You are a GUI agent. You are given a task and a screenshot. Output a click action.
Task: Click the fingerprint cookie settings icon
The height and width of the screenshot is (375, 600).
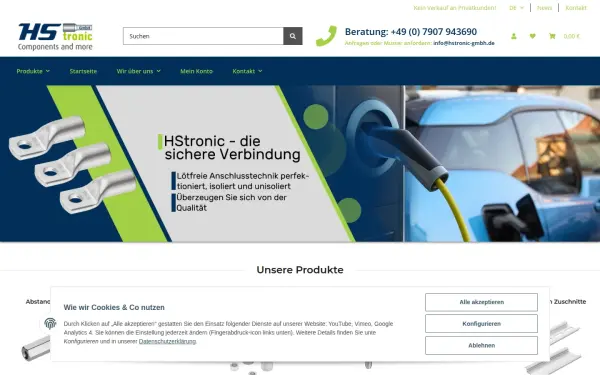pyautogui.click(x=50, y=323)
